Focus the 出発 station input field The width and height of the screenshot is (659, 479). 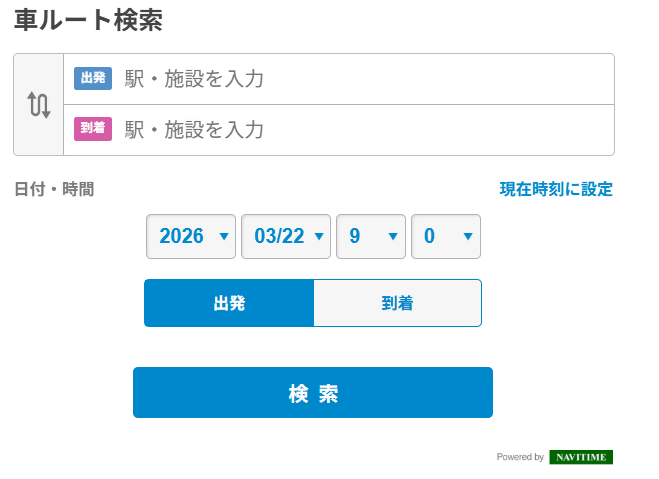pos(360,79)
